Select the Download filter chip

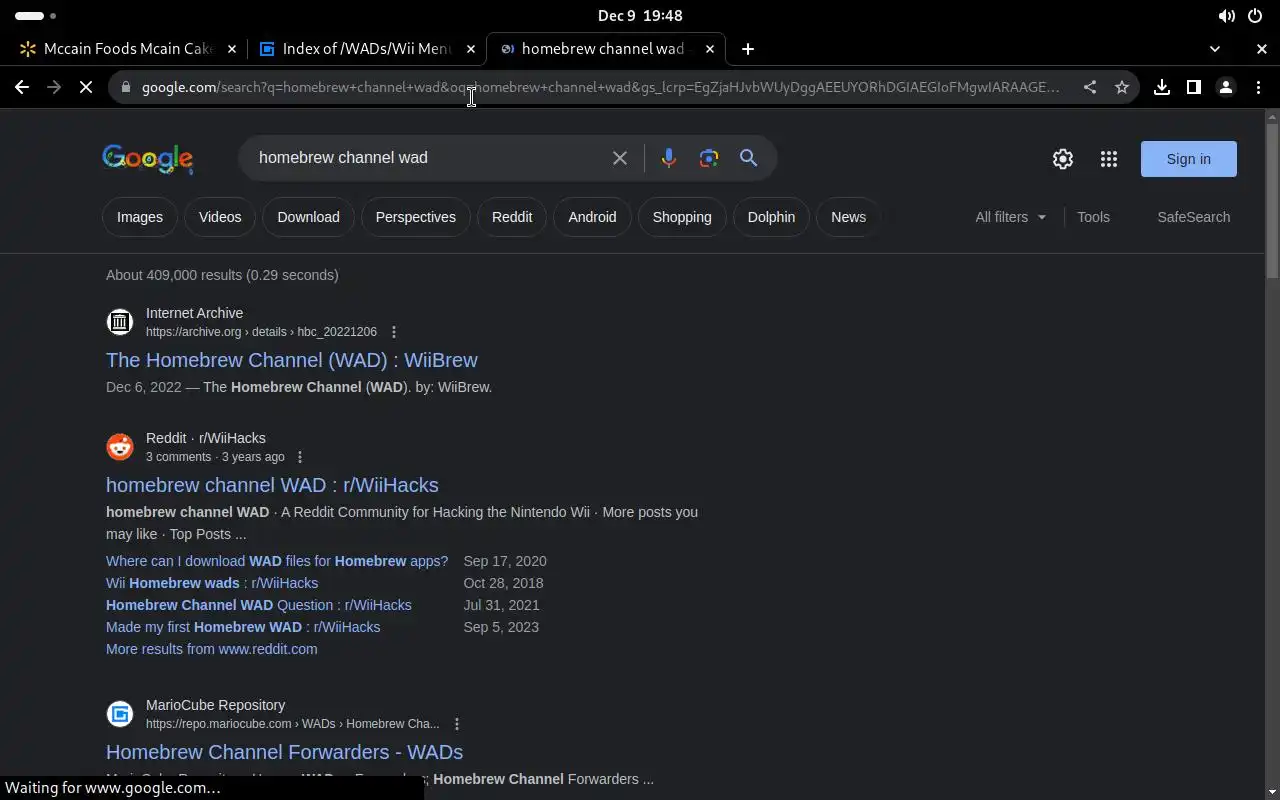pyautogui.click(x=308, y=217)
